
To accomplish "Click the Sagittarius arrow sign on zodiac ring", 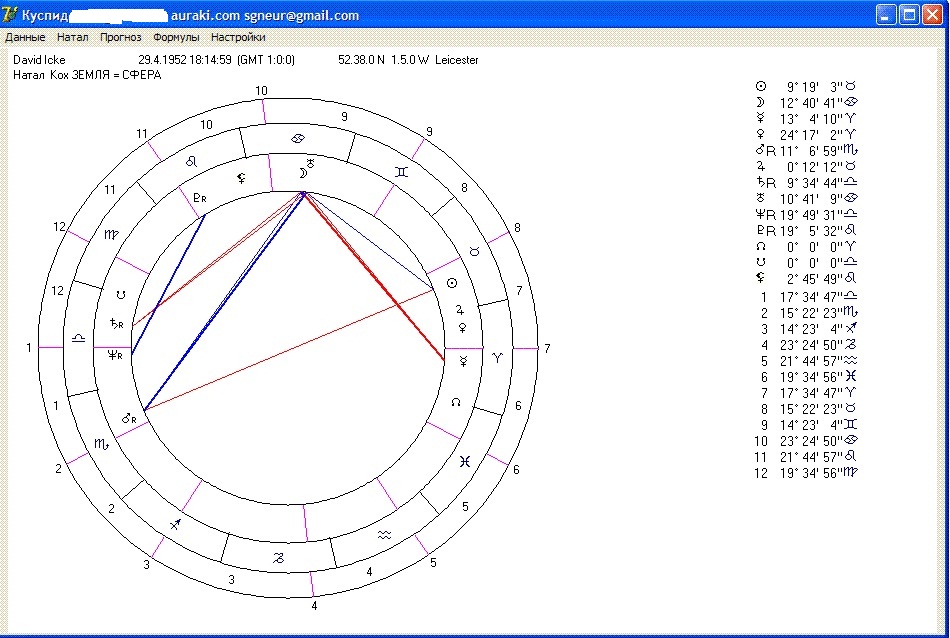I will (x=176, y=524).
